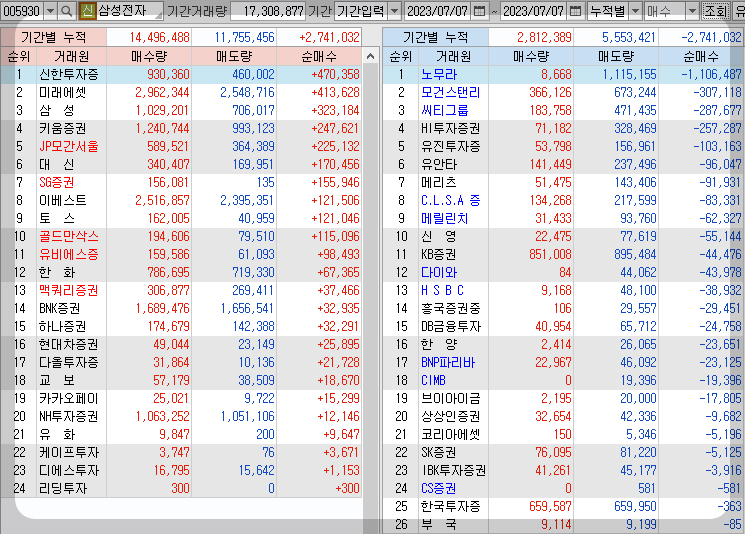Click the right table 매수량 column header
Image resolution: width=745 pixels, height=534 pixels.
(x=531, y=57)
